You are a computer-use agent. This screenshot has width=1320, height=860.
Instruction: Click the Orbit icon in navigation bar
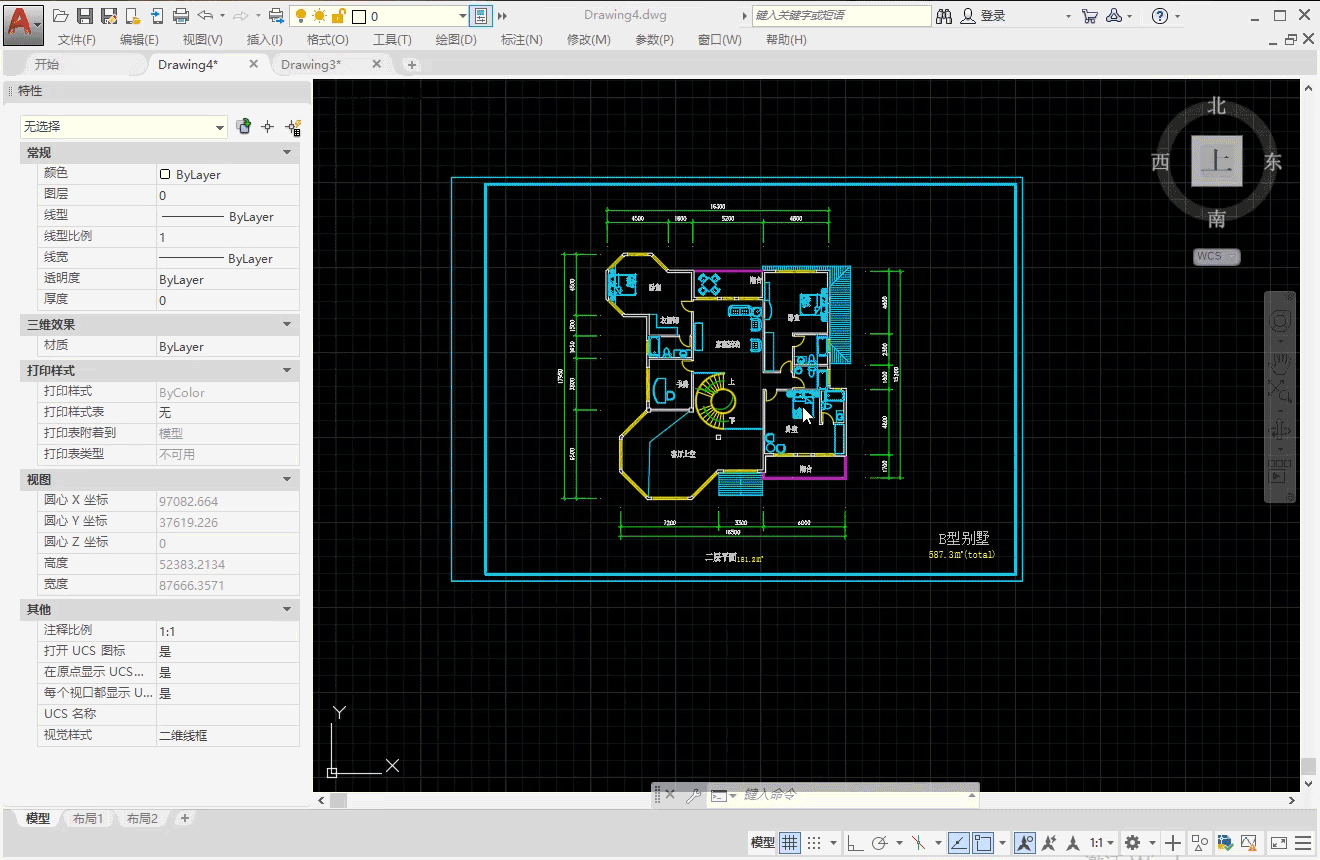click(1280, 430)
